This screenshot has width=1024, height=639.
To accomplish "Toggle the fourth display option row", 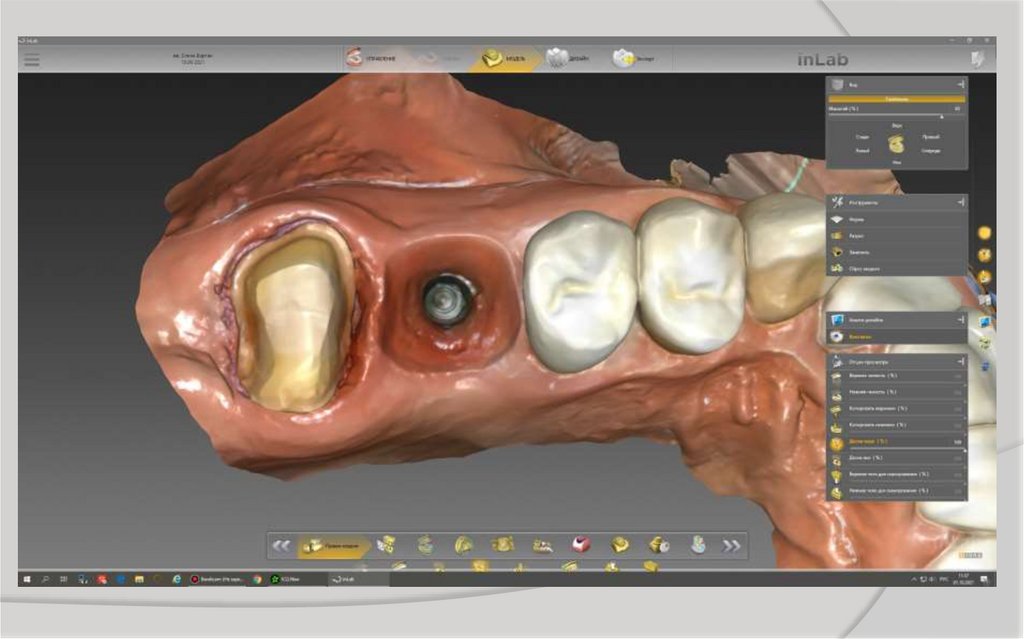I will point(897,425).
